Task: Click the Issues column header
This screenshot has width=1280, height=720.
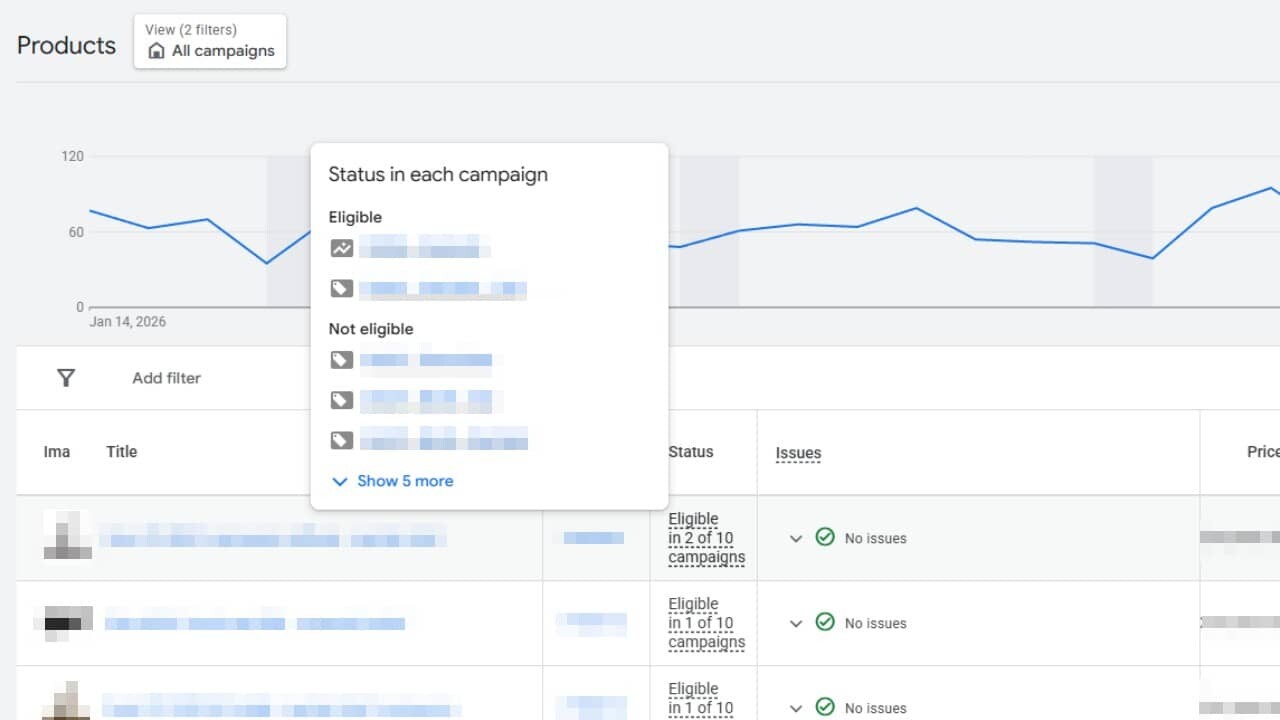Action: pyautogui.click(x=798, y=453)
